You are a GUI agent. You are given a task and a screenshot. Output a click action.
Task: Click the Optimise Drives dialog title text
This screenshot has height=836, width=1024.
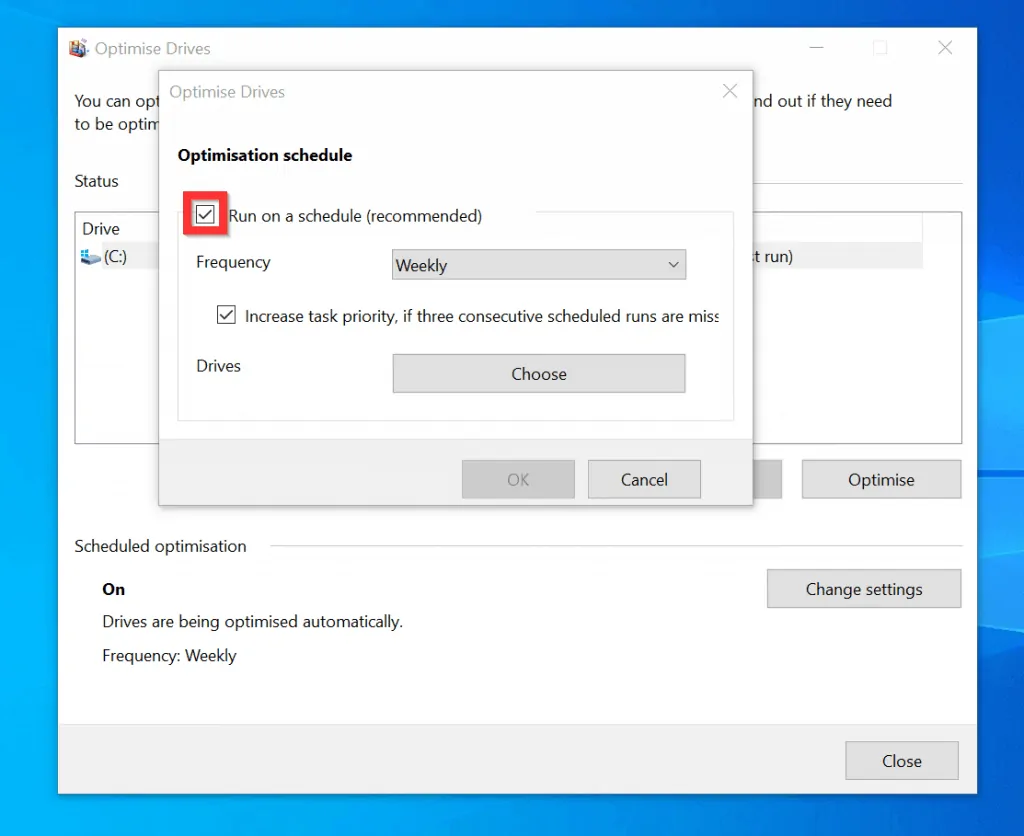coord(227,91)
